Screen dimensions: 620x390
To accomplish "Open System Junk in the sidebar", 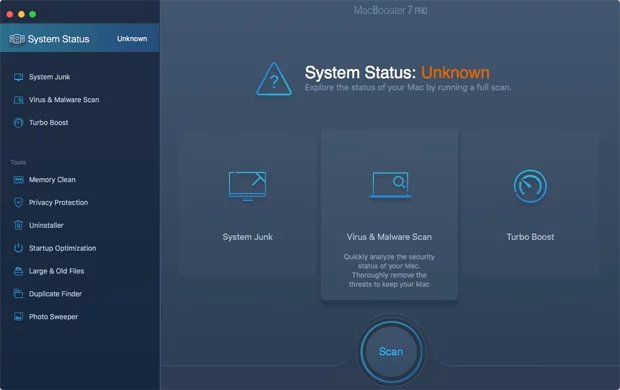I will click(49, 77).
